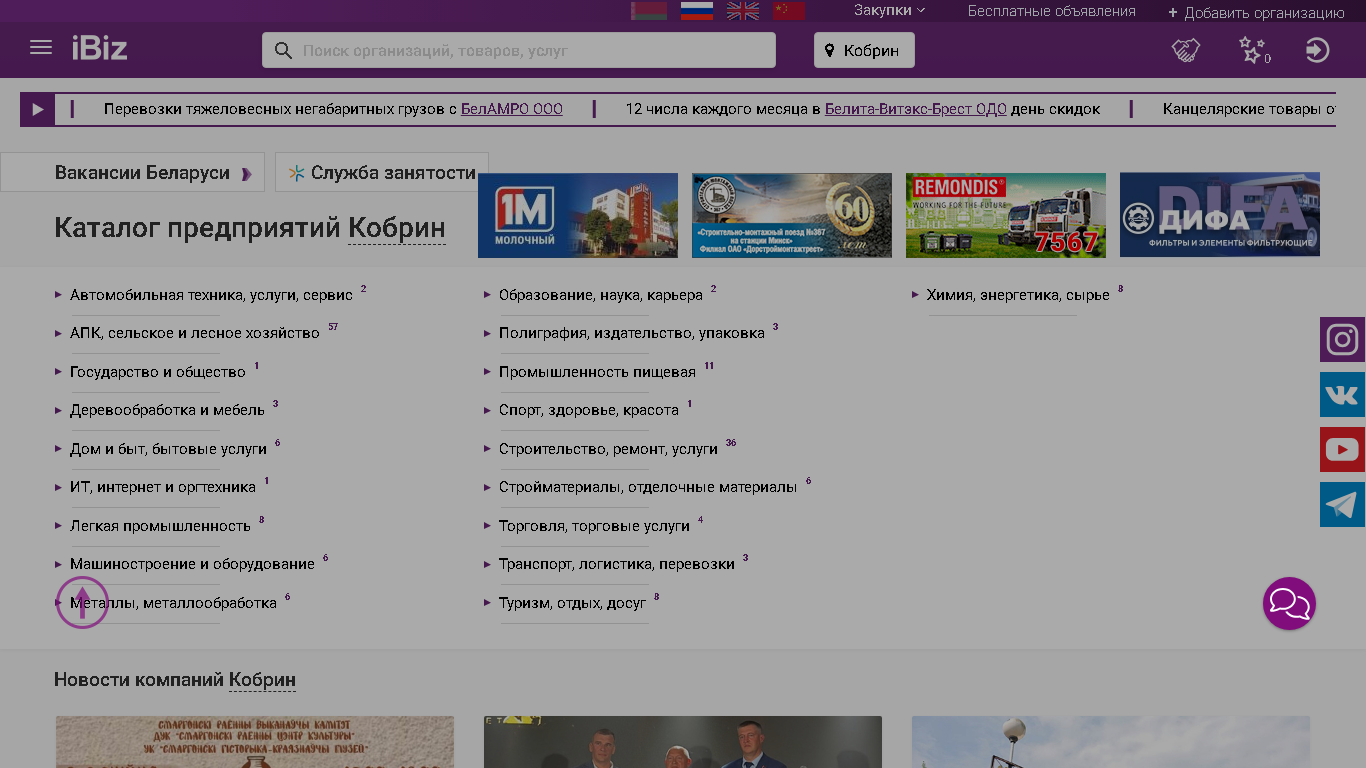Click ticker play button
Viewport: 1366px width, 768px height.
[38, 109]
